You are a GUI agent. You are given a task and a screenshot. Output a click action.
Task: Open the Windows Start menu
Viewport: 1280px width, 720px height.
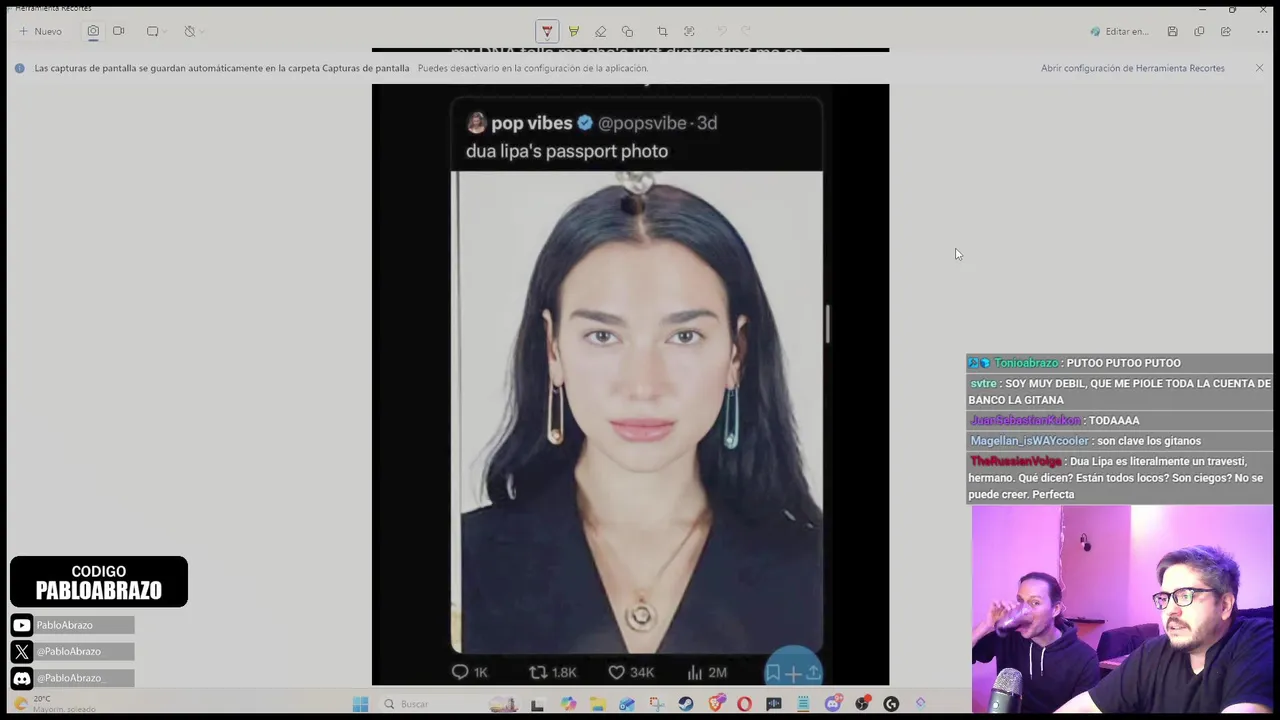point(360,704)
